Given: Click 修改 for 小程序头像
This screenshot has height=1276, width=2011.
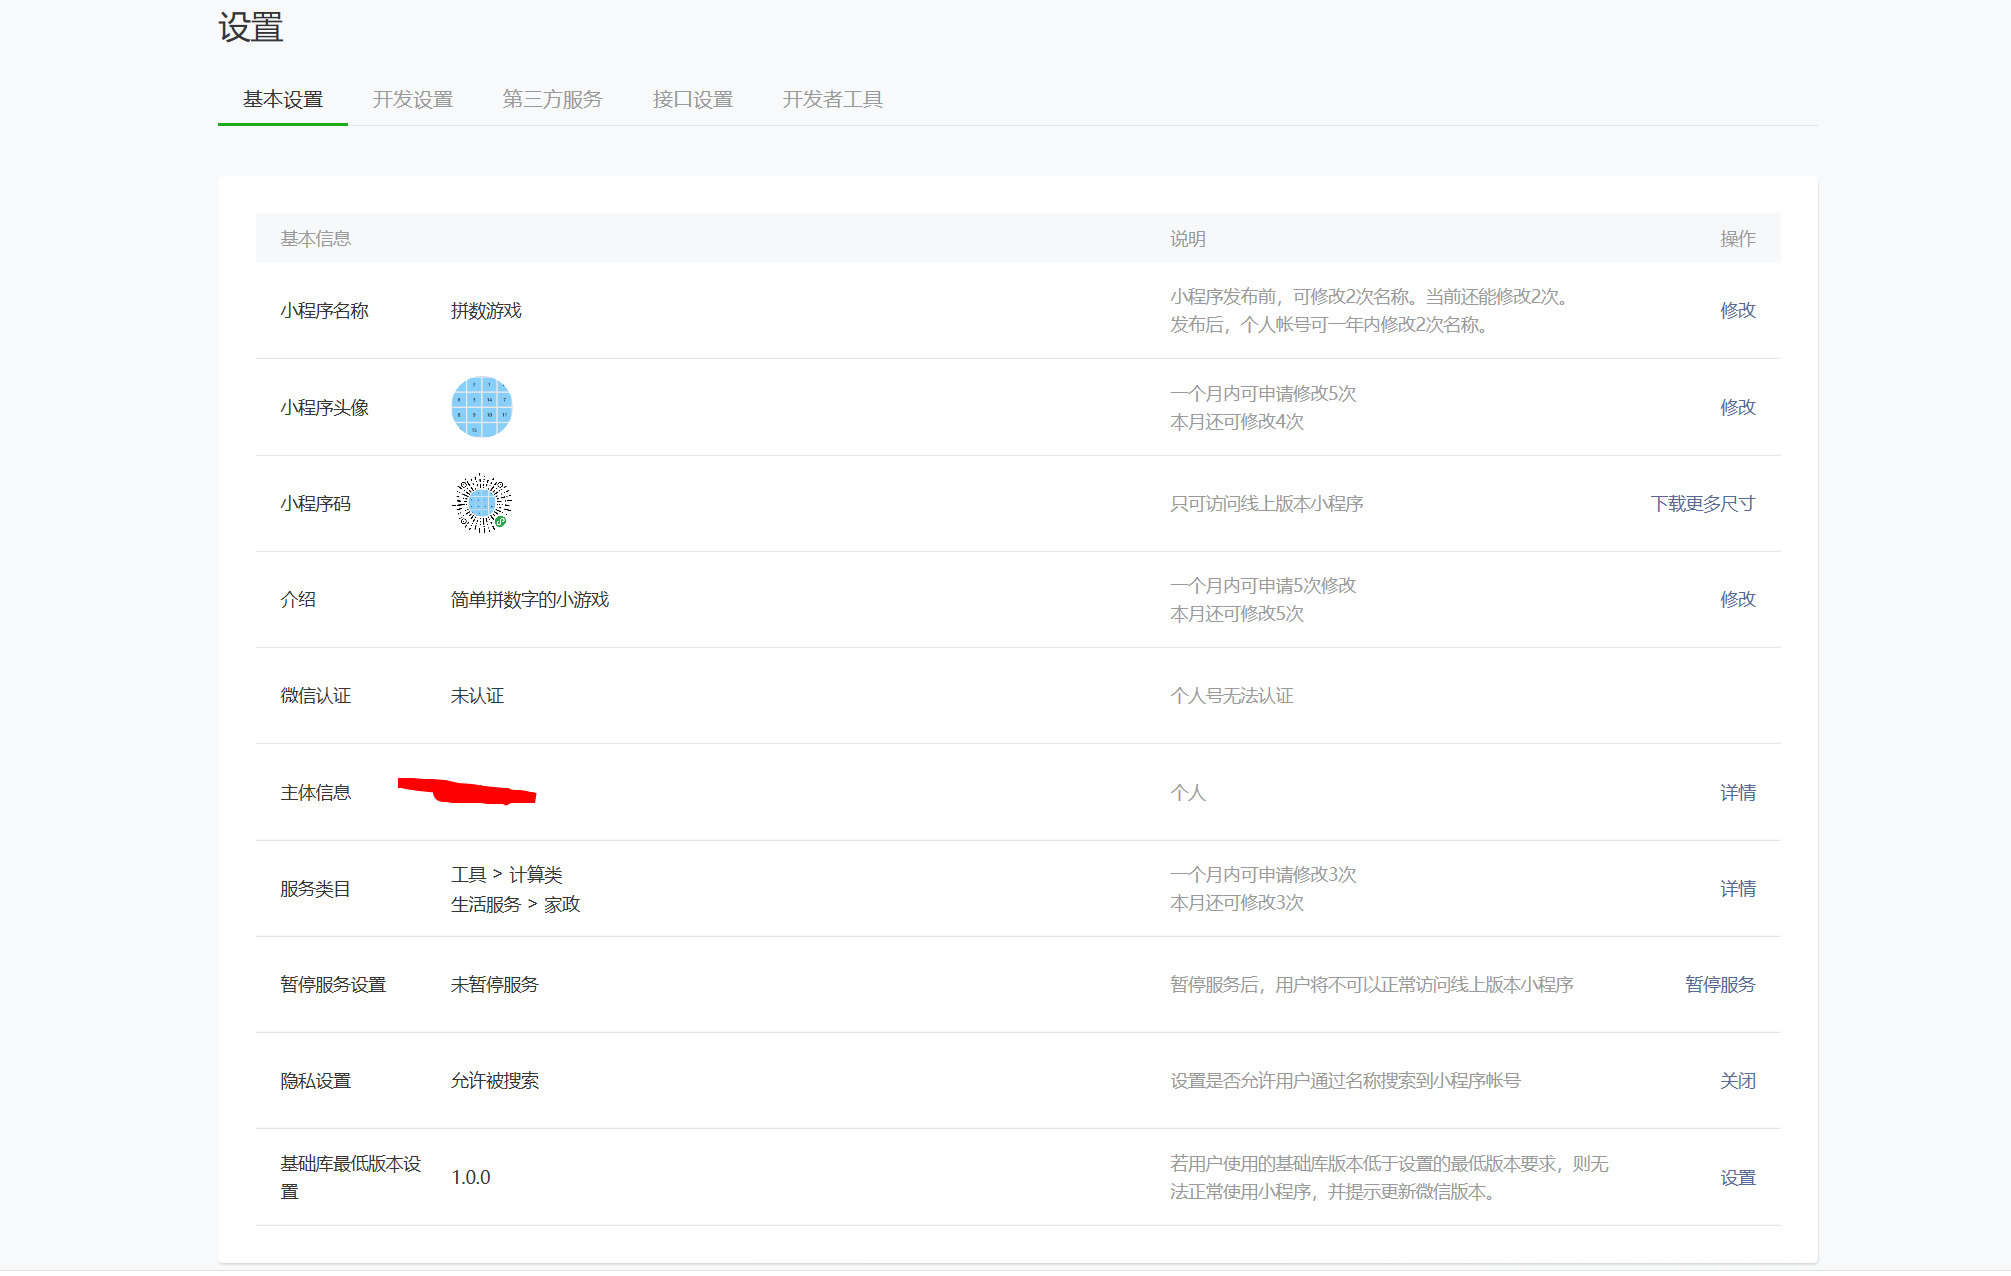Looking at the screenshot, I should click(1737, 407).
